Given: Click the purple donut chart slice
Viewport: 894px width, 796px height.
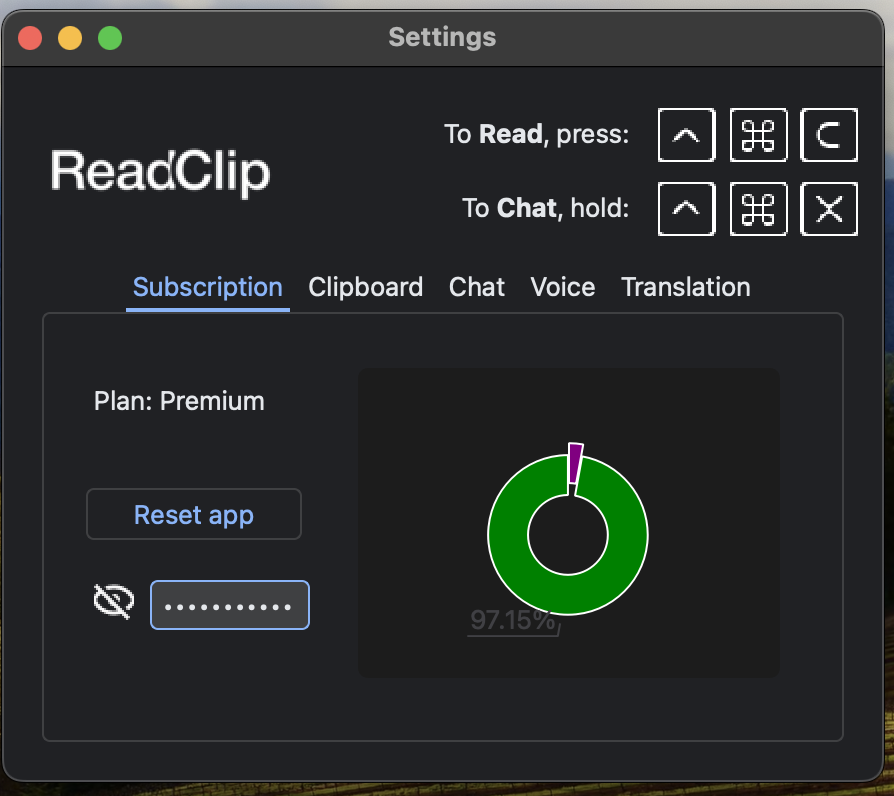Looking at the screenshot, I should pos(575,464).
